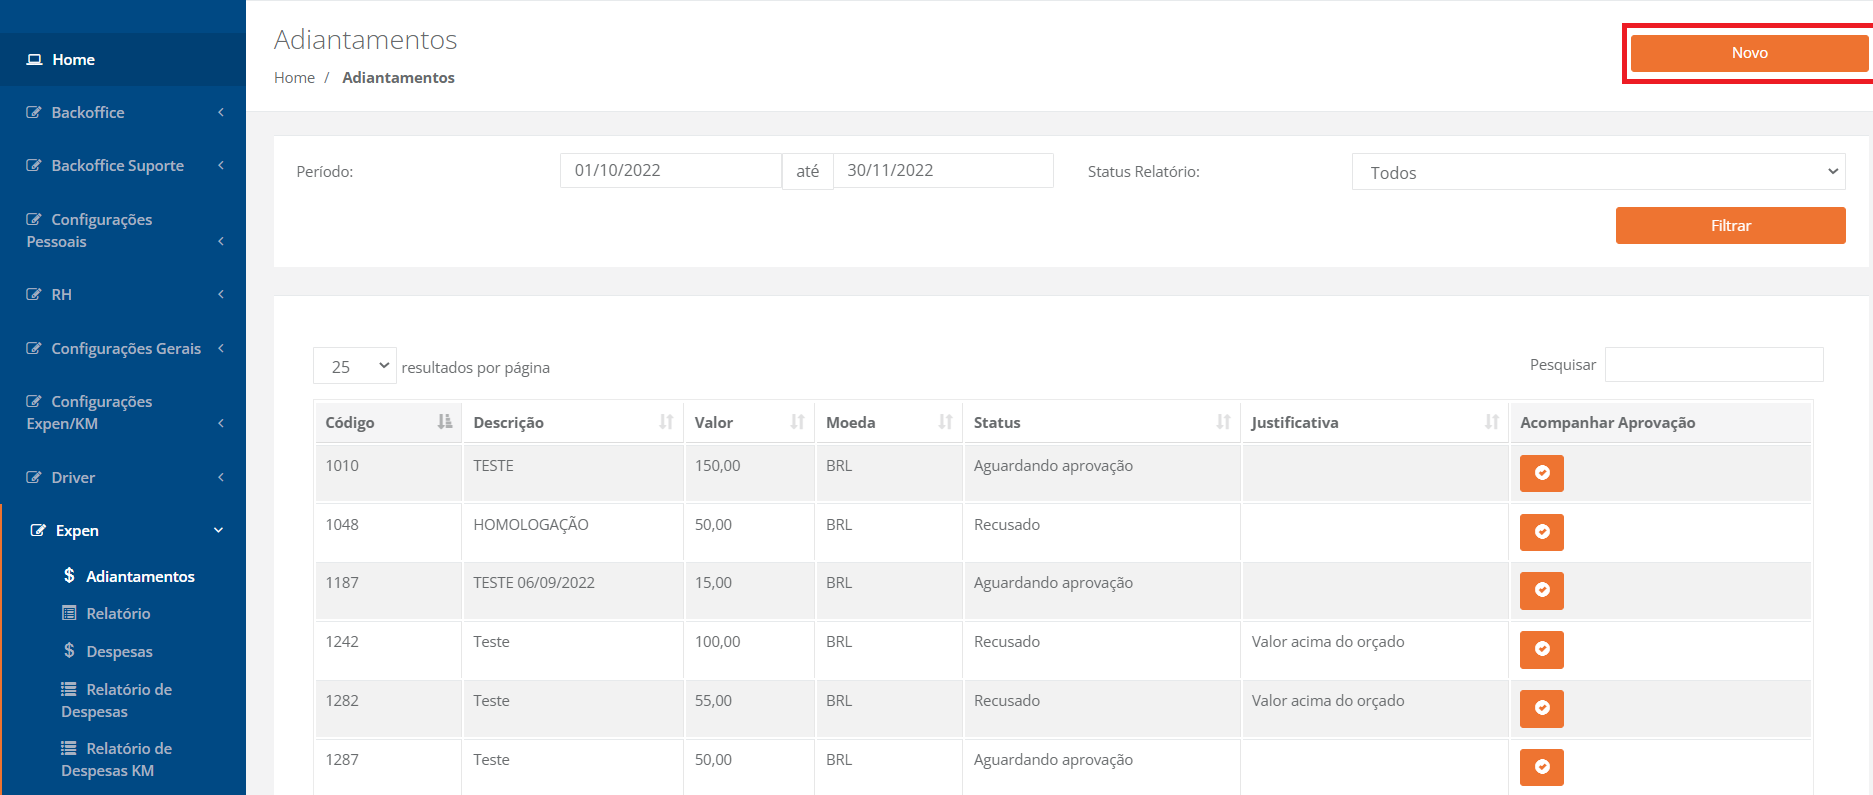This screenshot has width=1873, height=795.
Task: Expand the Backoffice Suporte chevron
Action: click(x=220, y=166)
